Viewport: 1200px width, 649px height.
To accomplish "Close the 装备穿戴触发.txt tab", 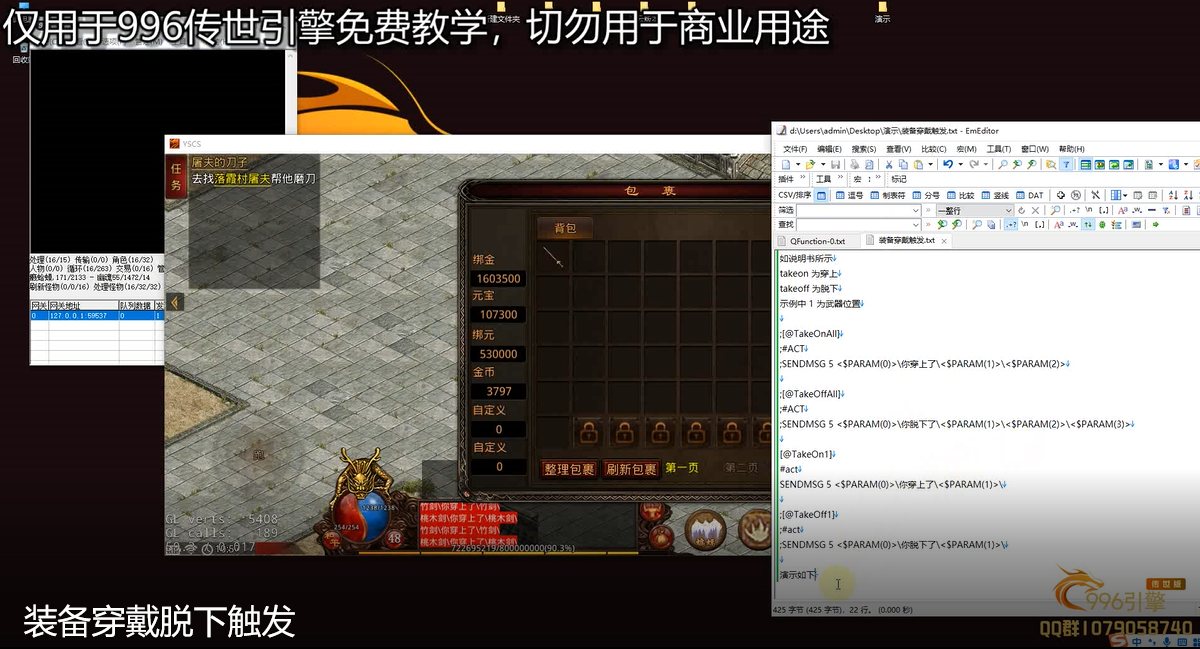I will [x=944, y=240].
